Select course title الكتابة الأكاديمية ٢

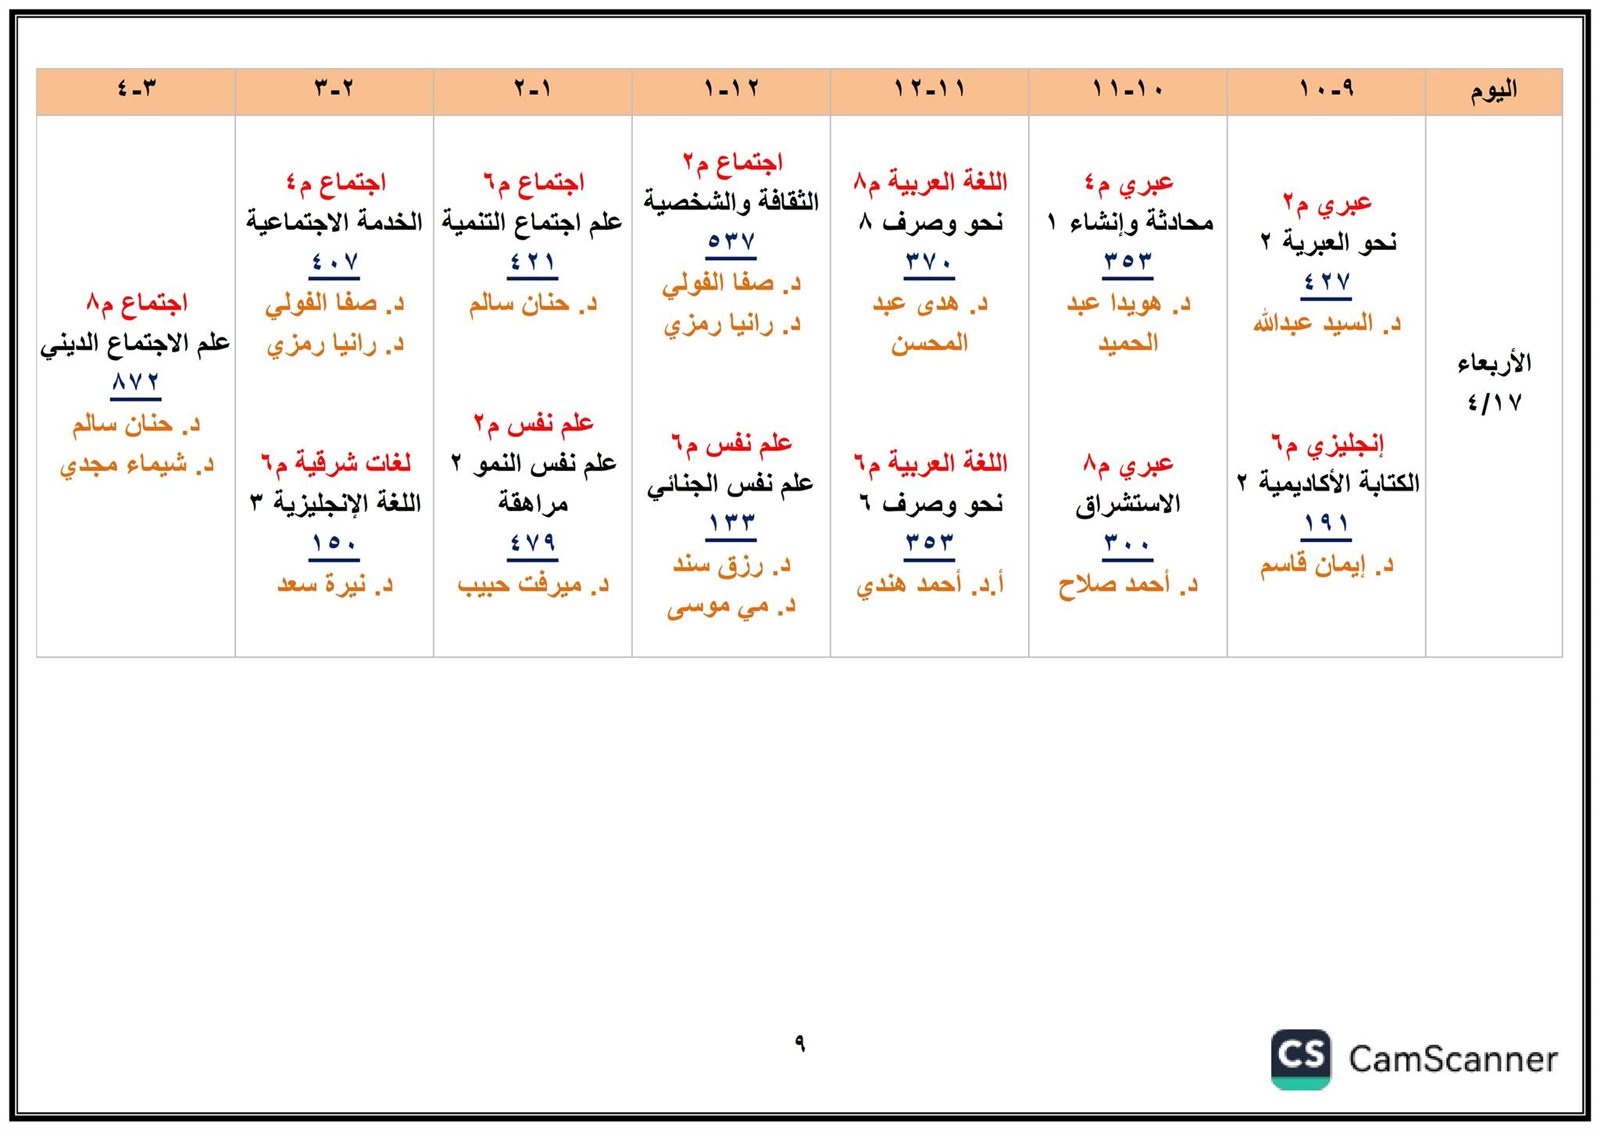click(x=1327, y=483)
